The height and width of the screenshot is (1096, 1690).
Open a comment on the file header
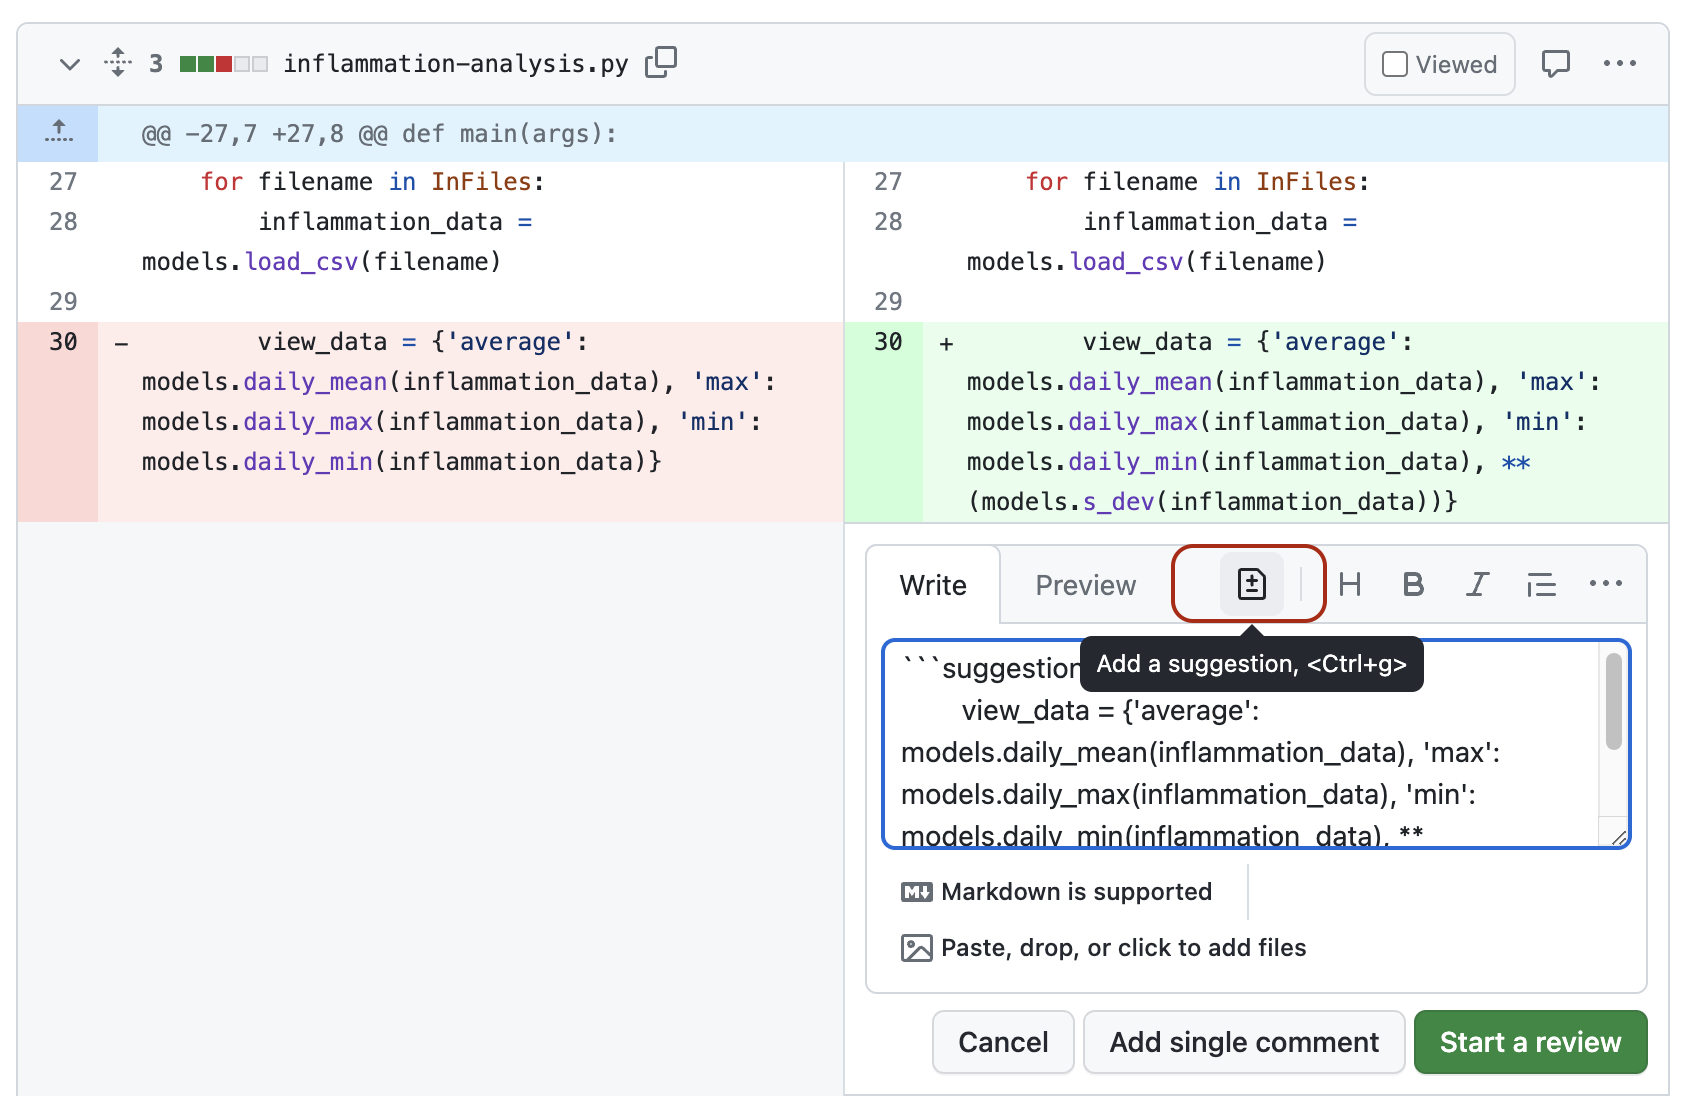[x=1556, y=63]
